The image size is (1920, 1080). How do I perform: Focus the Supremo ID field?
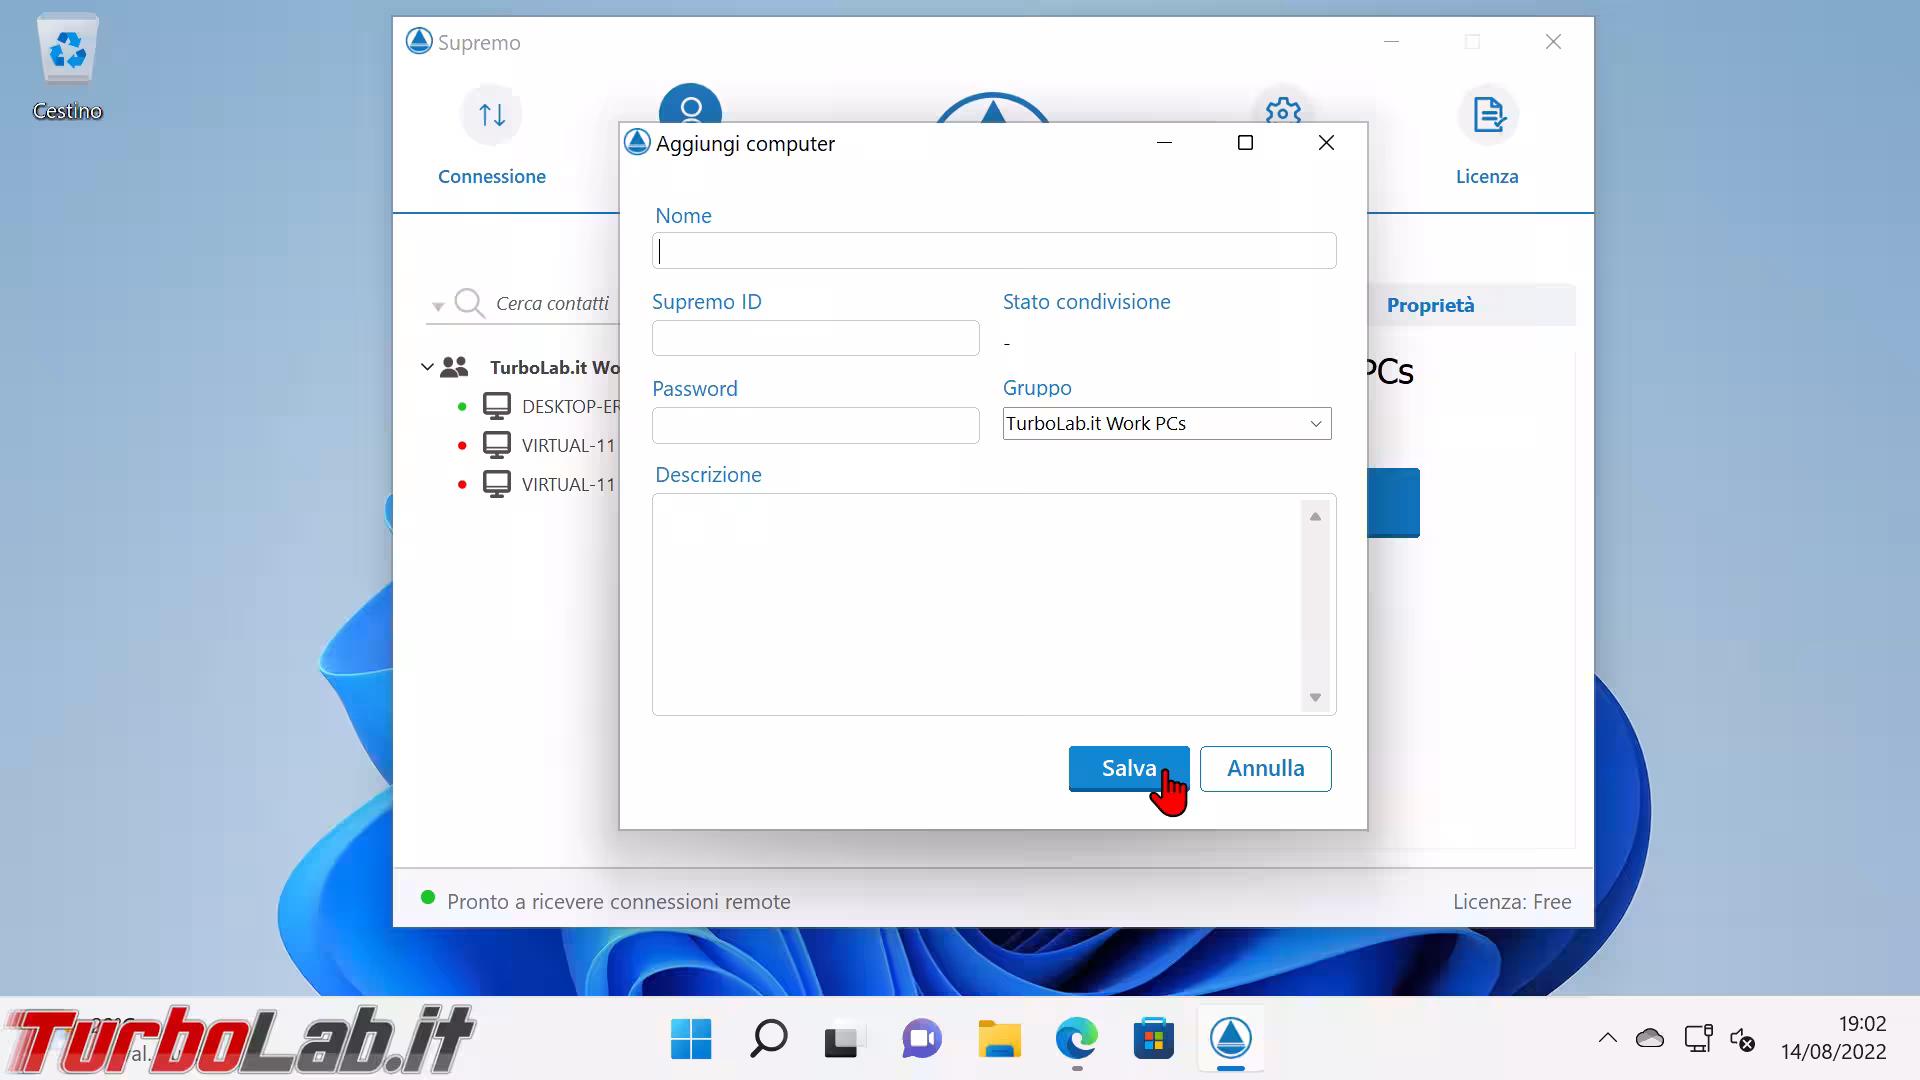click(x=815, y=338)
